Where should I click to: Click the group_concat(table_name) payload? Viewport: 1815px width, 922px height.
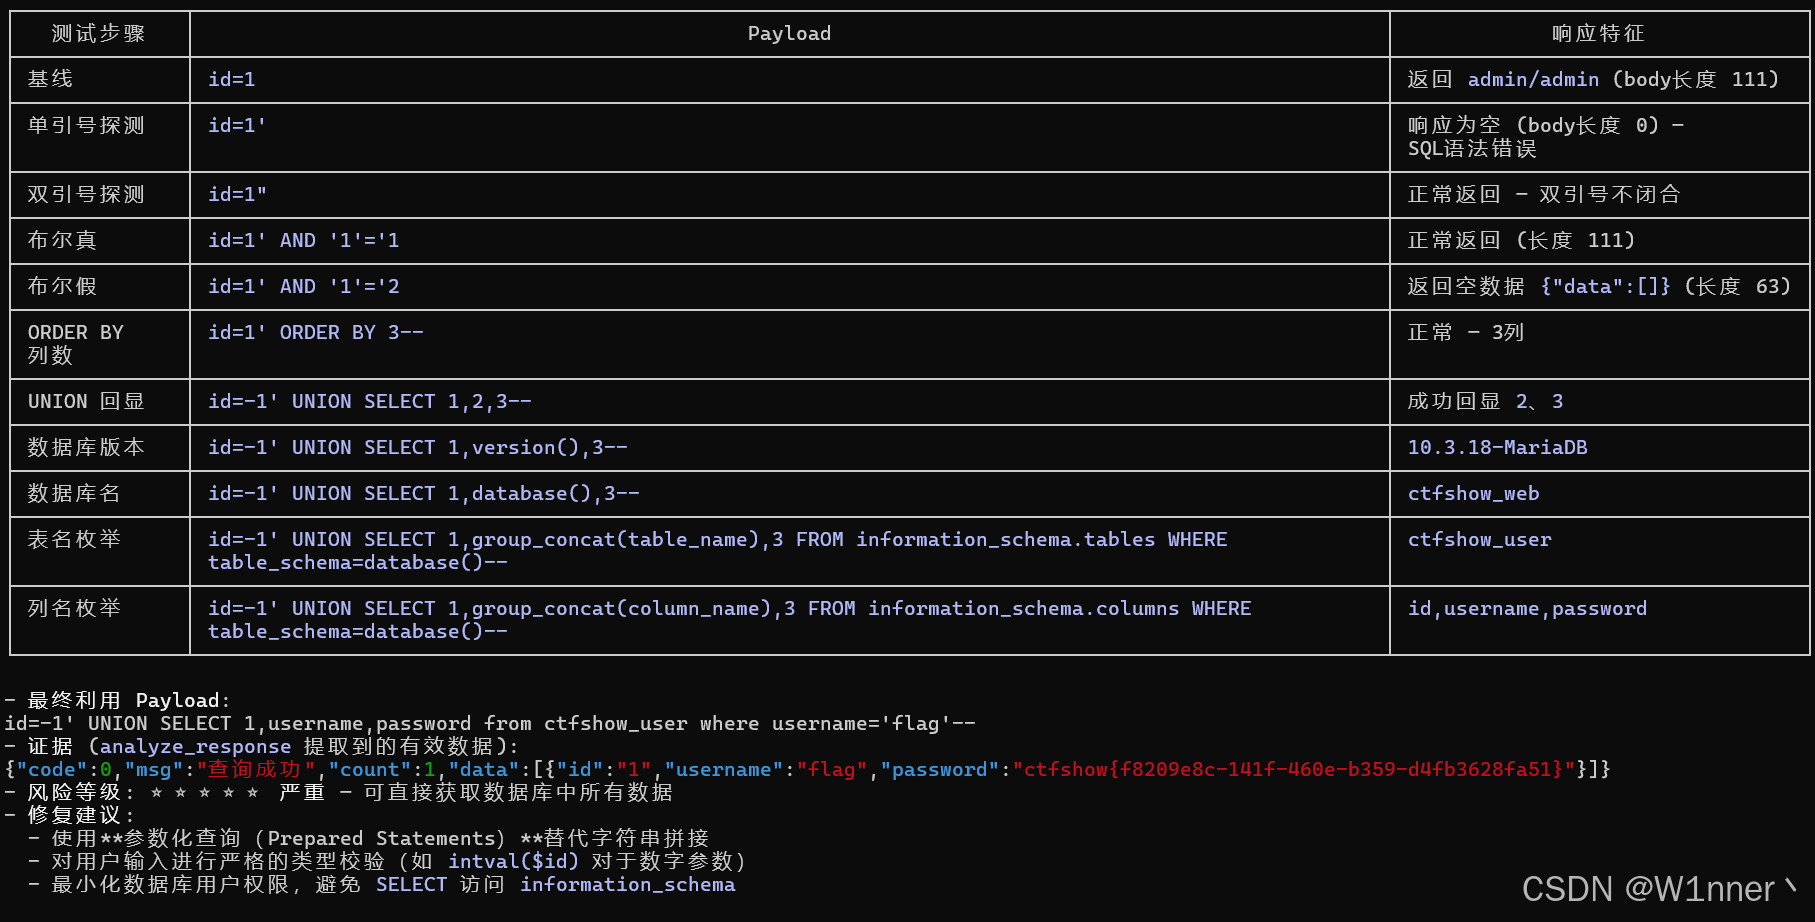718,551
